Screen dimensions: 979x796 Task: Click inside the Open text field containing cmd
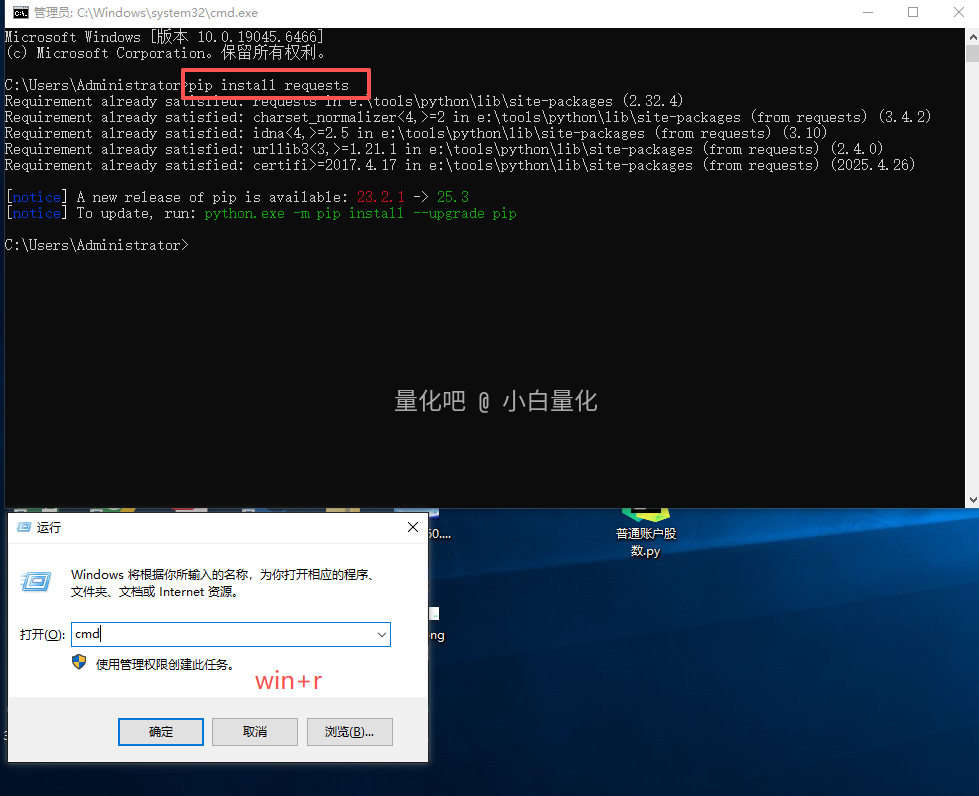(x=220, y=634)
